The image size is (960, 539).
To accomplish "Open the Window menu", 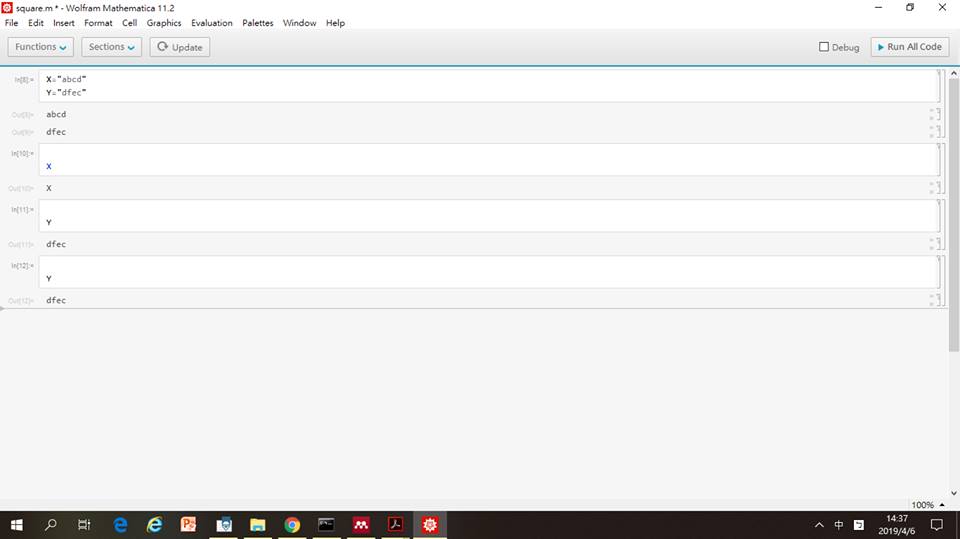I will pos(299,23).
